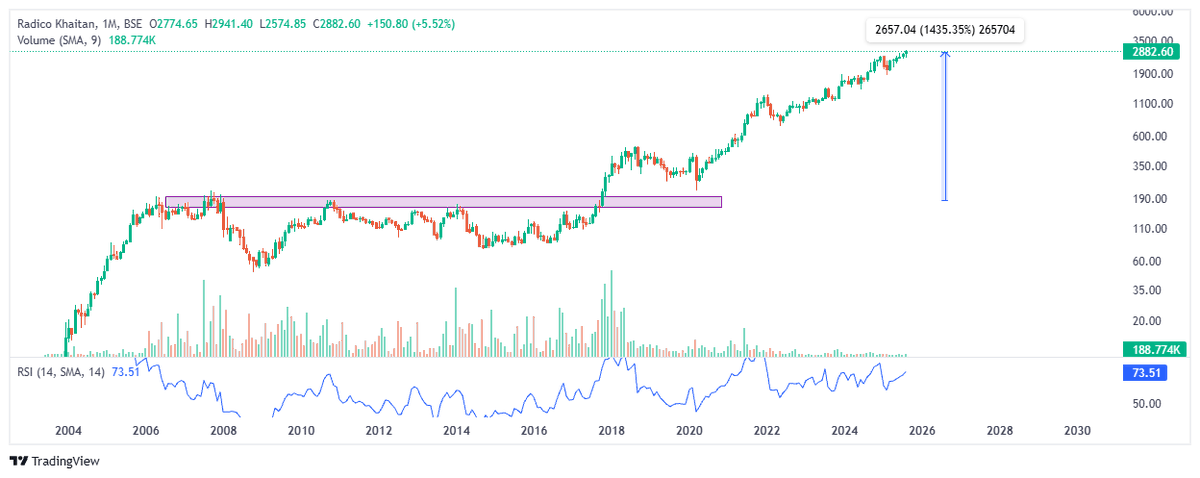Click the 2018 label on the time axis

coord(612,431)
